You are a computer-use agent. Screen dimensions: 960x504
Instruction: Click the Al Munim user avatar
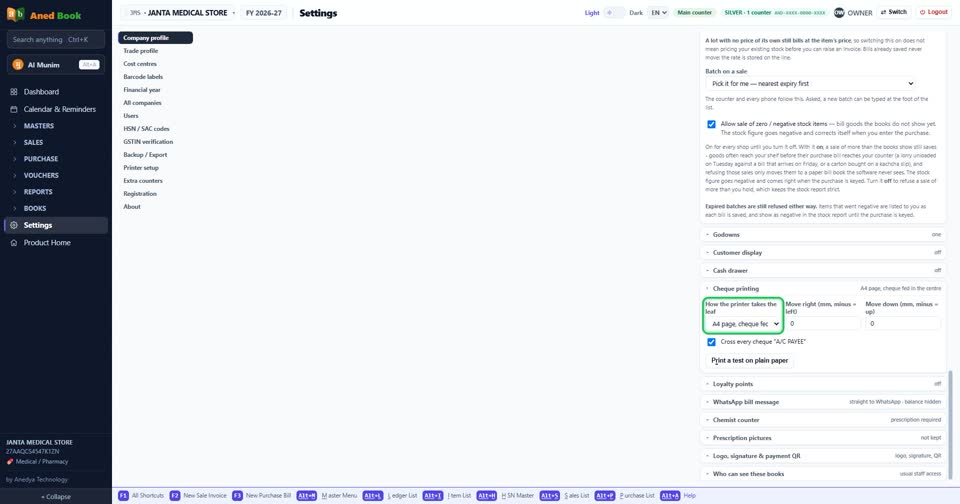pos(18,65)
